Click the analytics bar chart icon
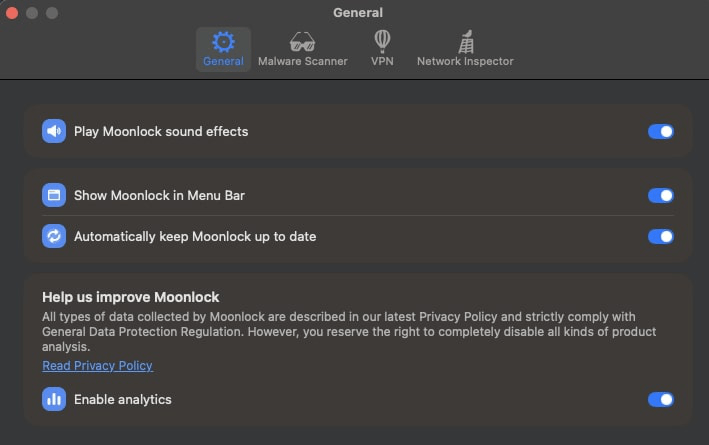The width and height of the screenshot is (709, 445). pyautogui.click(x=54, y=399)
